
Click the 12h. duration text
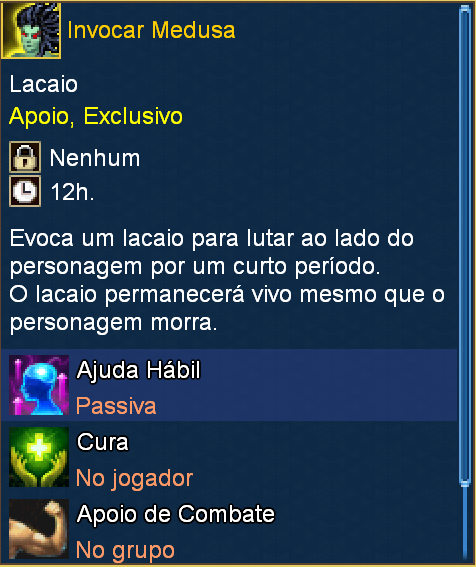tap(72, 192)
